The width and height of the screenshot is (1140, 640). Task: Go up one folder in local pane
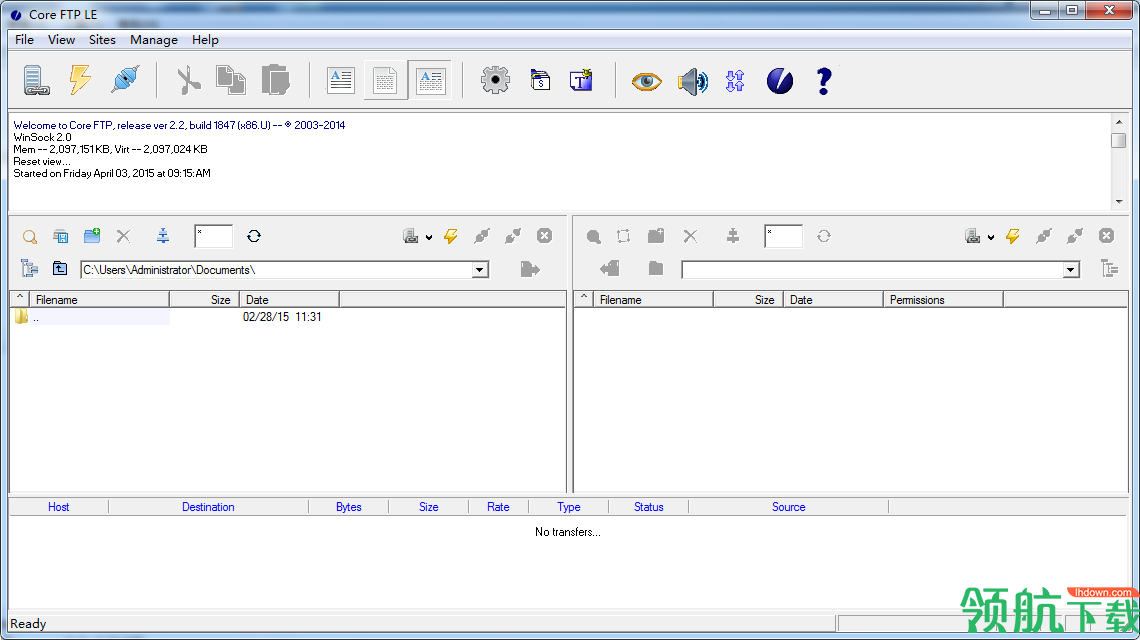(60, 268)
